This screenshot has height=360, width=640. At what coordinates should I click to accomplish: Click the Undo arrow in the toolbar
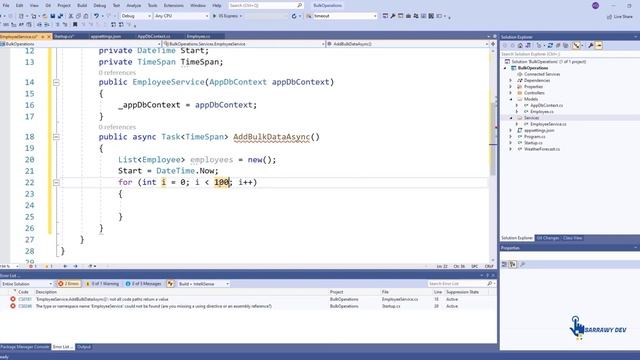tap(96, 16)
